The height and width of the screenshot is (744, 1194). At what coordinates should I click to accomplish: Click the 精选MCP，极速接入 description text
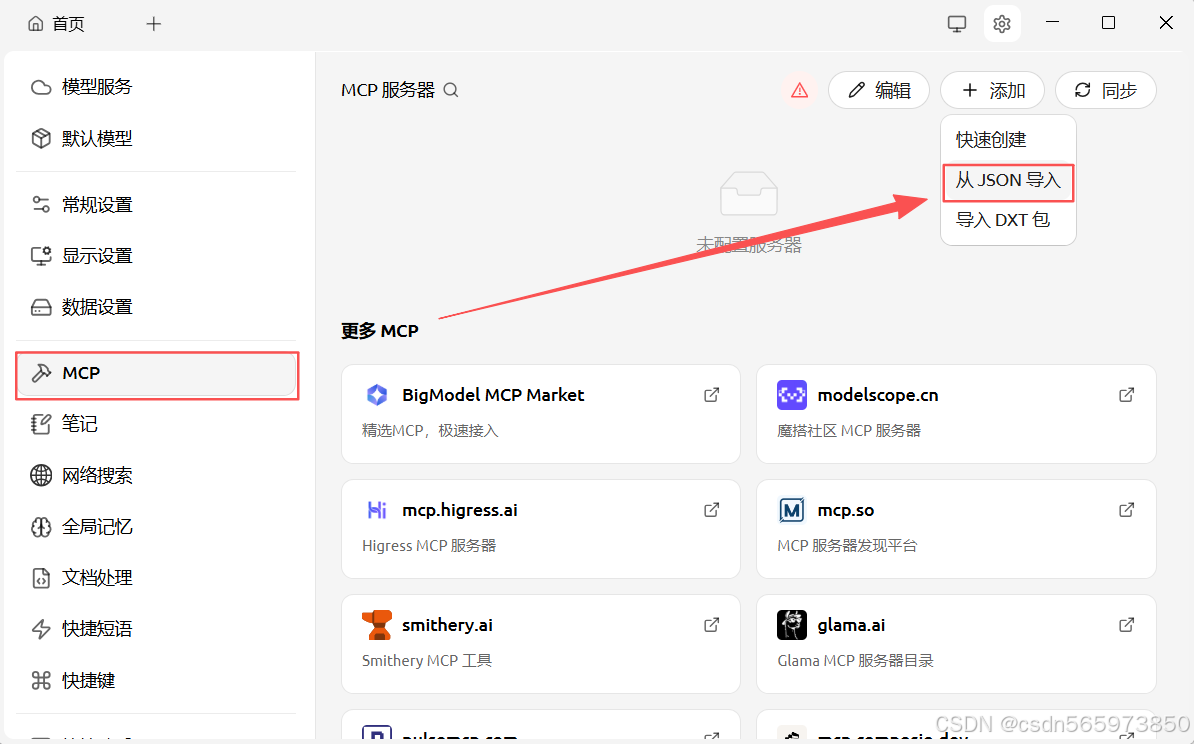coord(430,431)
